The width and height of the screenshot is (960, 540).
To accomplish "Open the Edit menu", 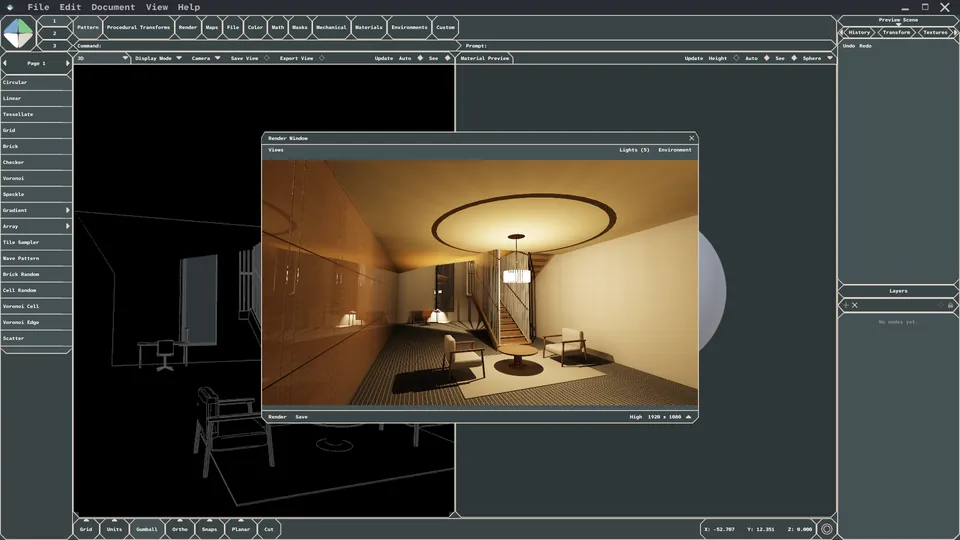I will (70, 7).
